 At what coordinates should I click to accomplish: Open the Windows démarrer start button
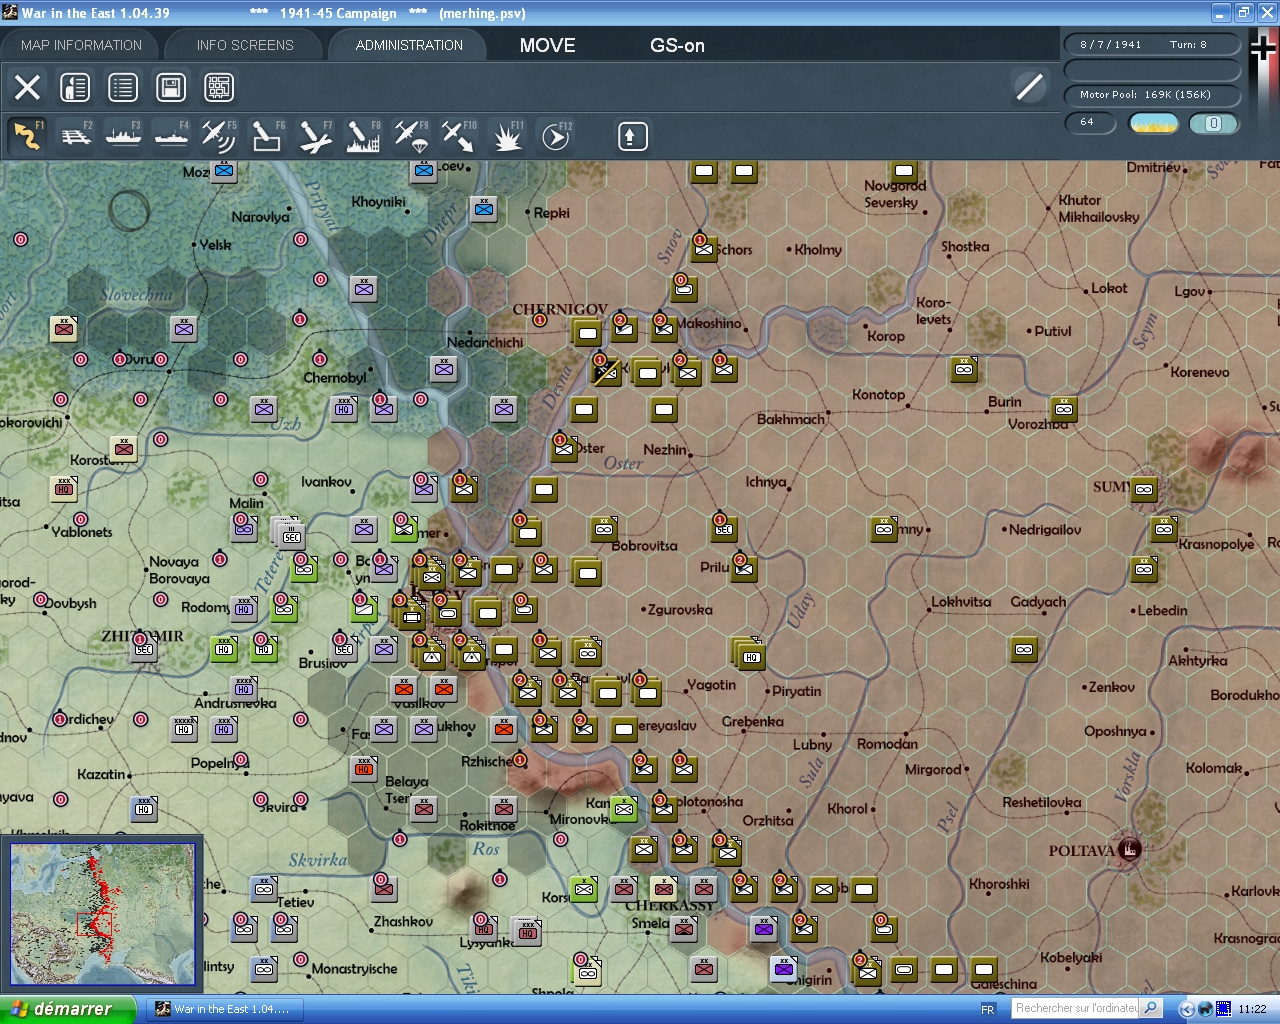pyautogui.click(x=68, y=1009)
